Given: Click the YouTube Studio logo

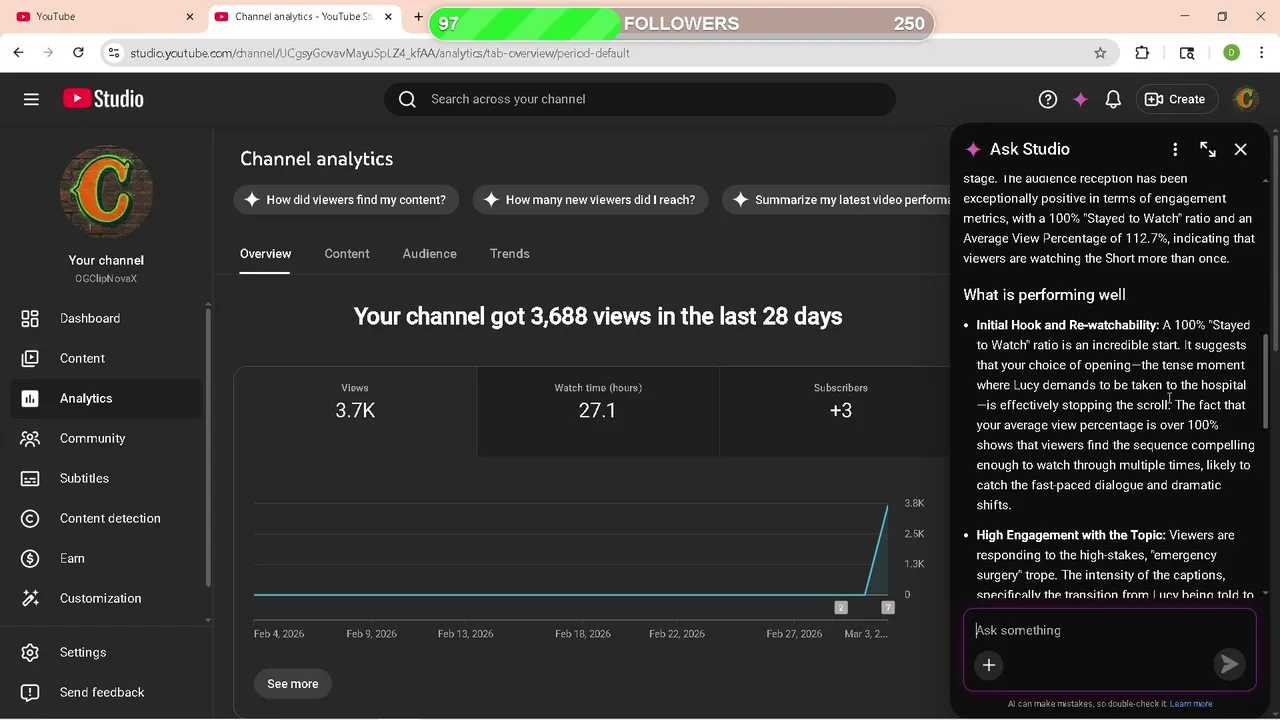Looking at the screenshot, I should point(103,99).
